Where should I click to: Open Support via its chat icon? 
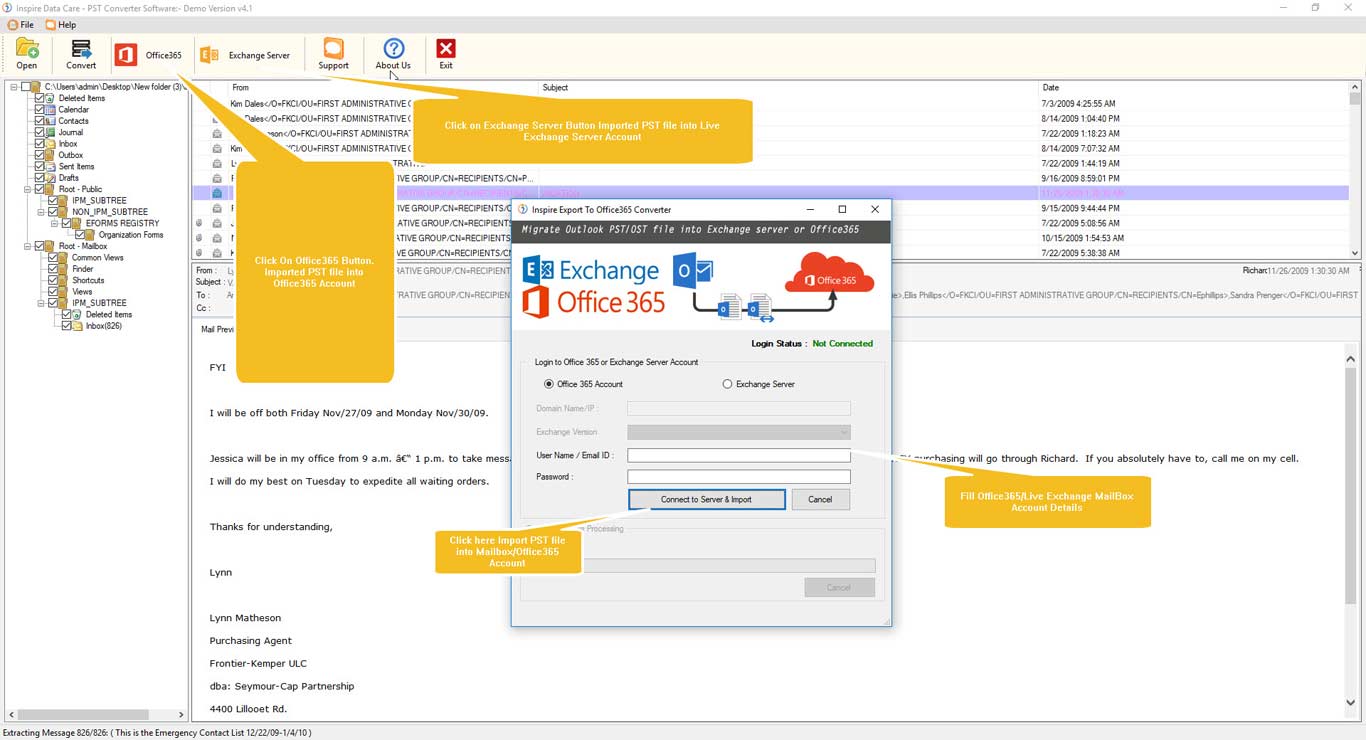click(333, 48)
